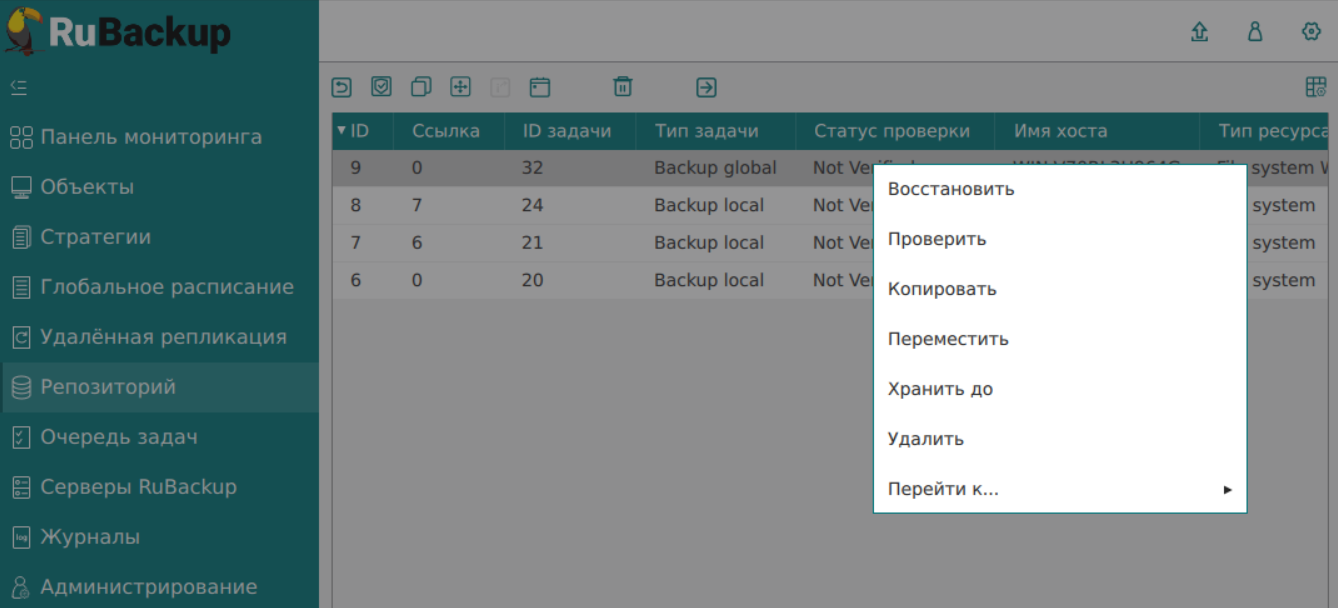Go to Глобальное расписание section
The width and height of the screenshot is (1338, 608).
[166, 287]
